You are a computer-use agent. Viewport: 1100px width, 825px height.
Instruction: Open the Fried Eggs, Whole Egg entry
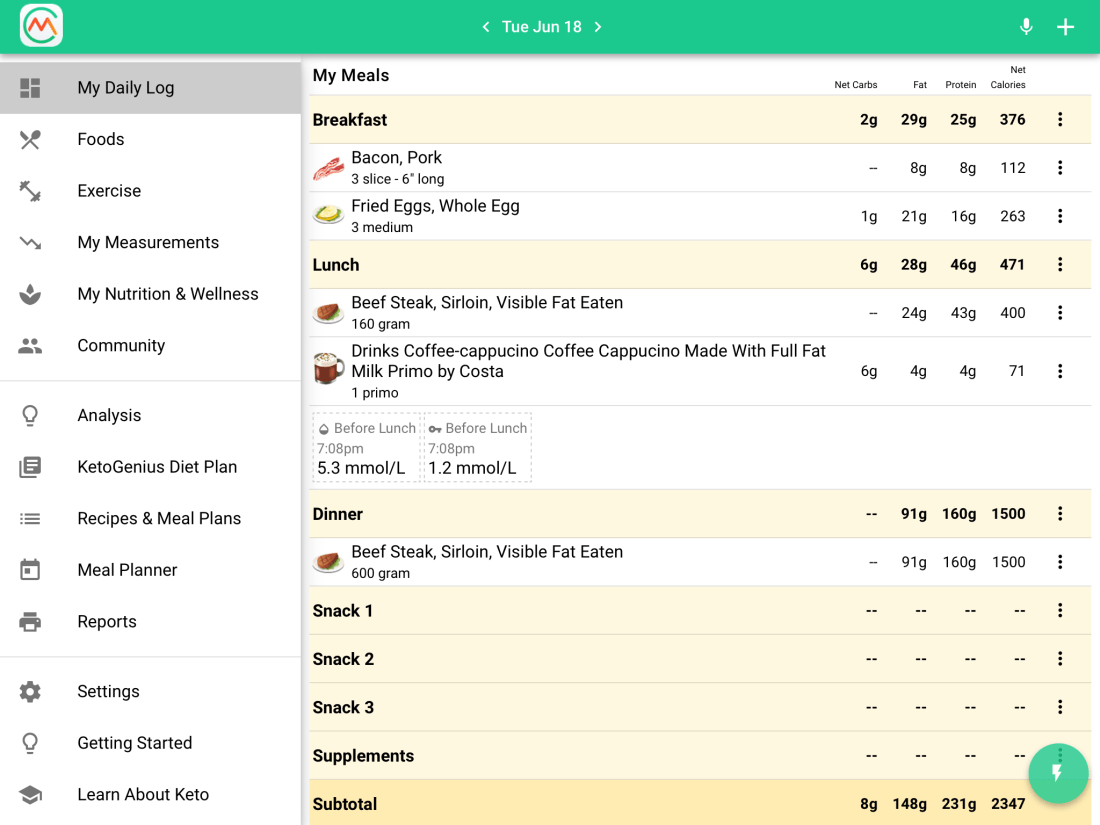pos(435,215)
